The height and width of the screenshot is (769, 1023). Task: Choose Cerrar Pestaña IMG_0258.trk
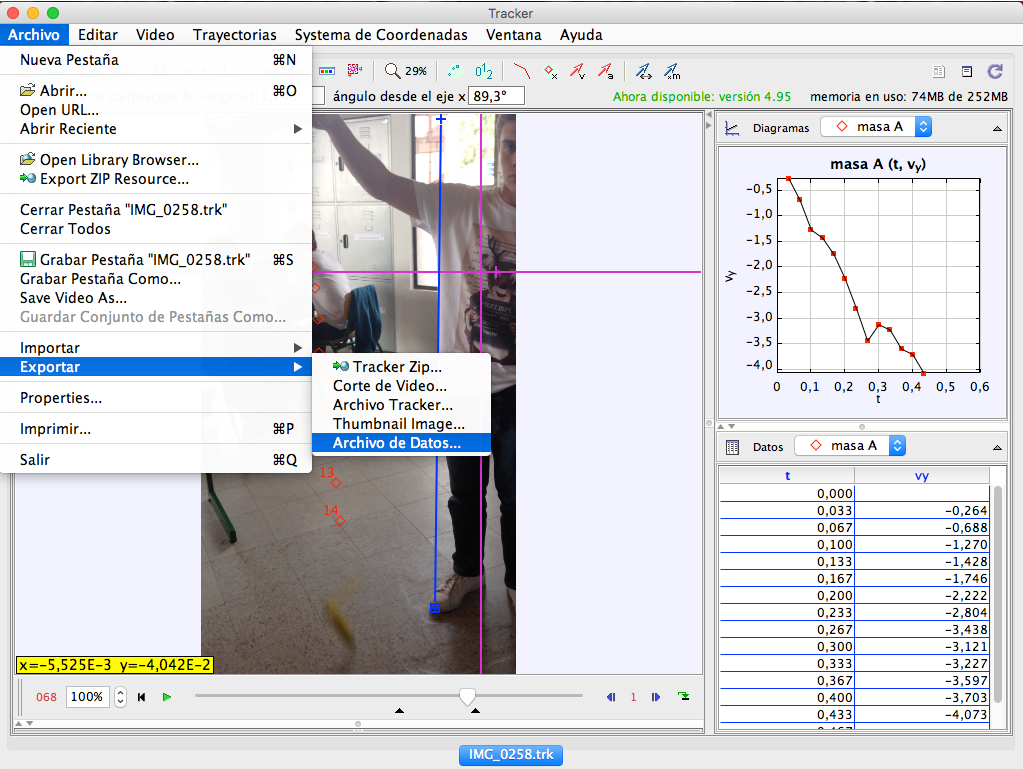[156, 209]
